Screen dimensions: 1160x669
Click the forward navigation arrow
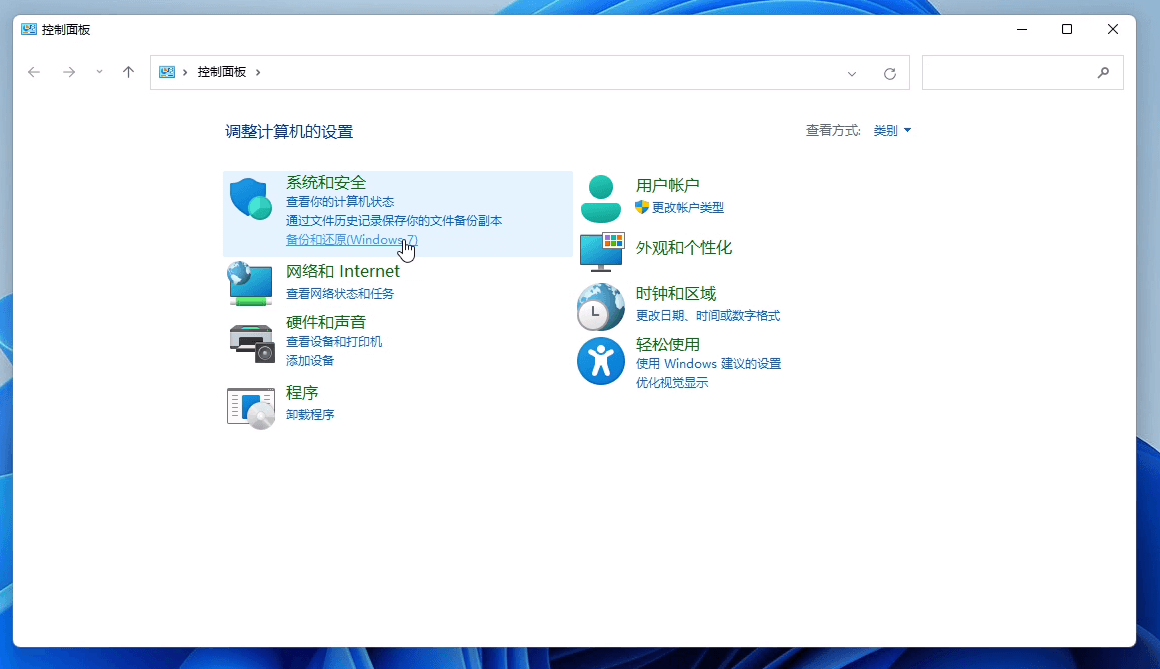pos(69,72)
